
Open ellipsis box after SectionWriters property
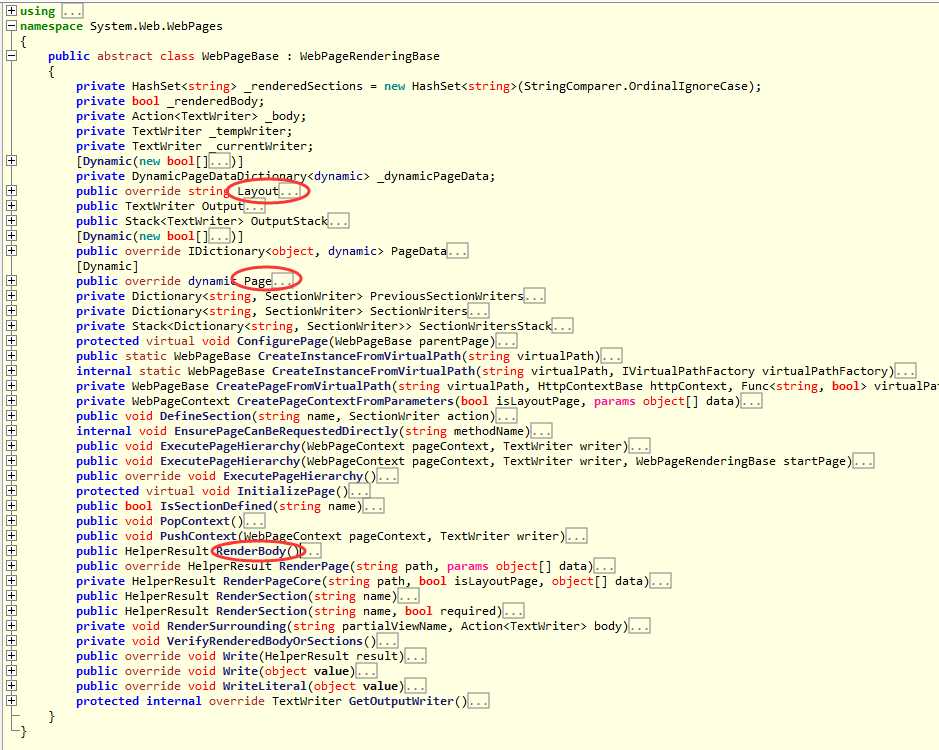[478, 311]
